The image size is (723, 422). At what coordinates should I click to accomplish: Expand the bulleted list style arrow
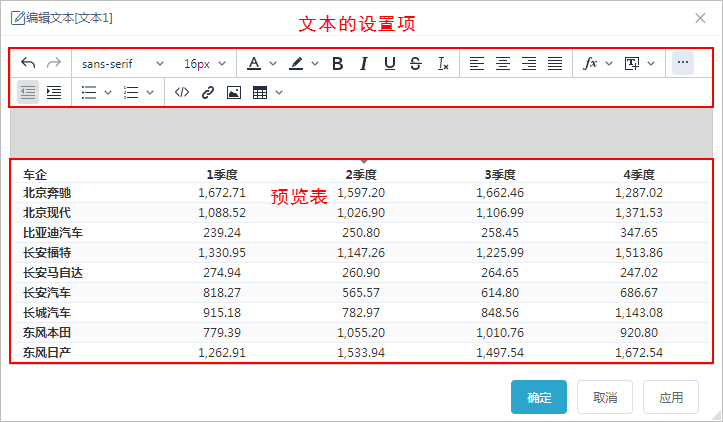pos(108,93)
